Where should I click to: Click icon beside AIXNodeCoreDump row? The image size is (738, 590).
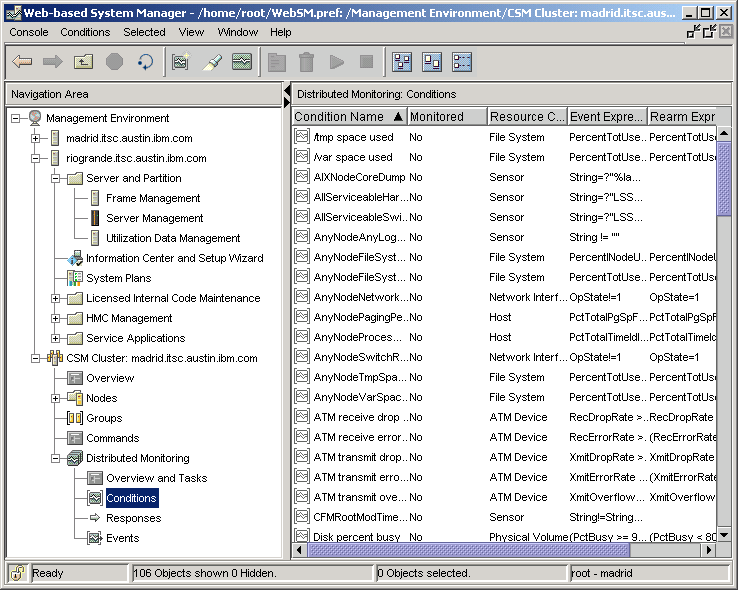coord(301,176)
